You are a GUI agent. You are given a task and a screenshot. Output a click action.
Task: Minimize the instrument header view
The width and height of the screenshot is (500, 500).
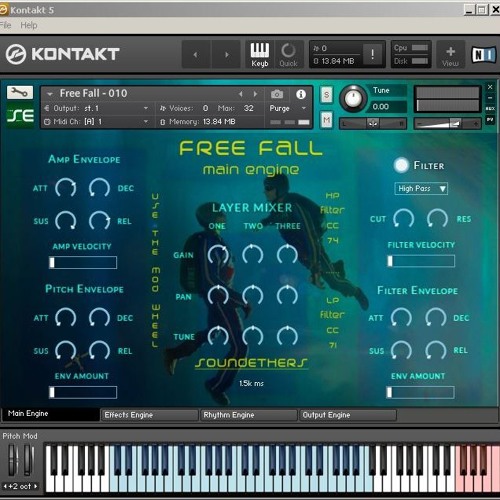pos(490,98)
